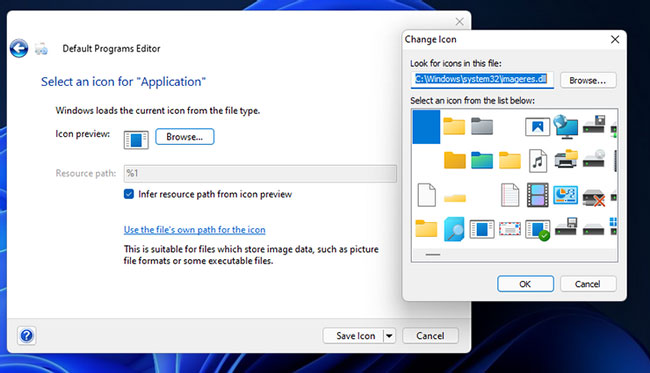650x373 pixels.
Task: Open help with the question mark icon
Action: (27, 335)
